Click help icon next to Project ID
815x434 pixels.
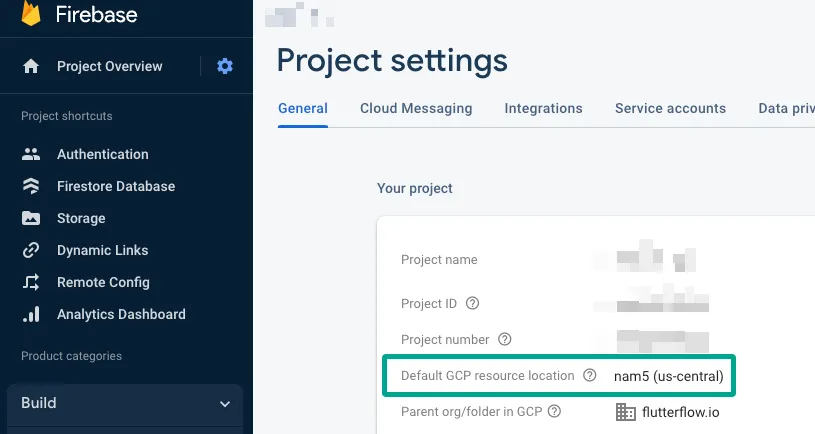pos(472,303)
